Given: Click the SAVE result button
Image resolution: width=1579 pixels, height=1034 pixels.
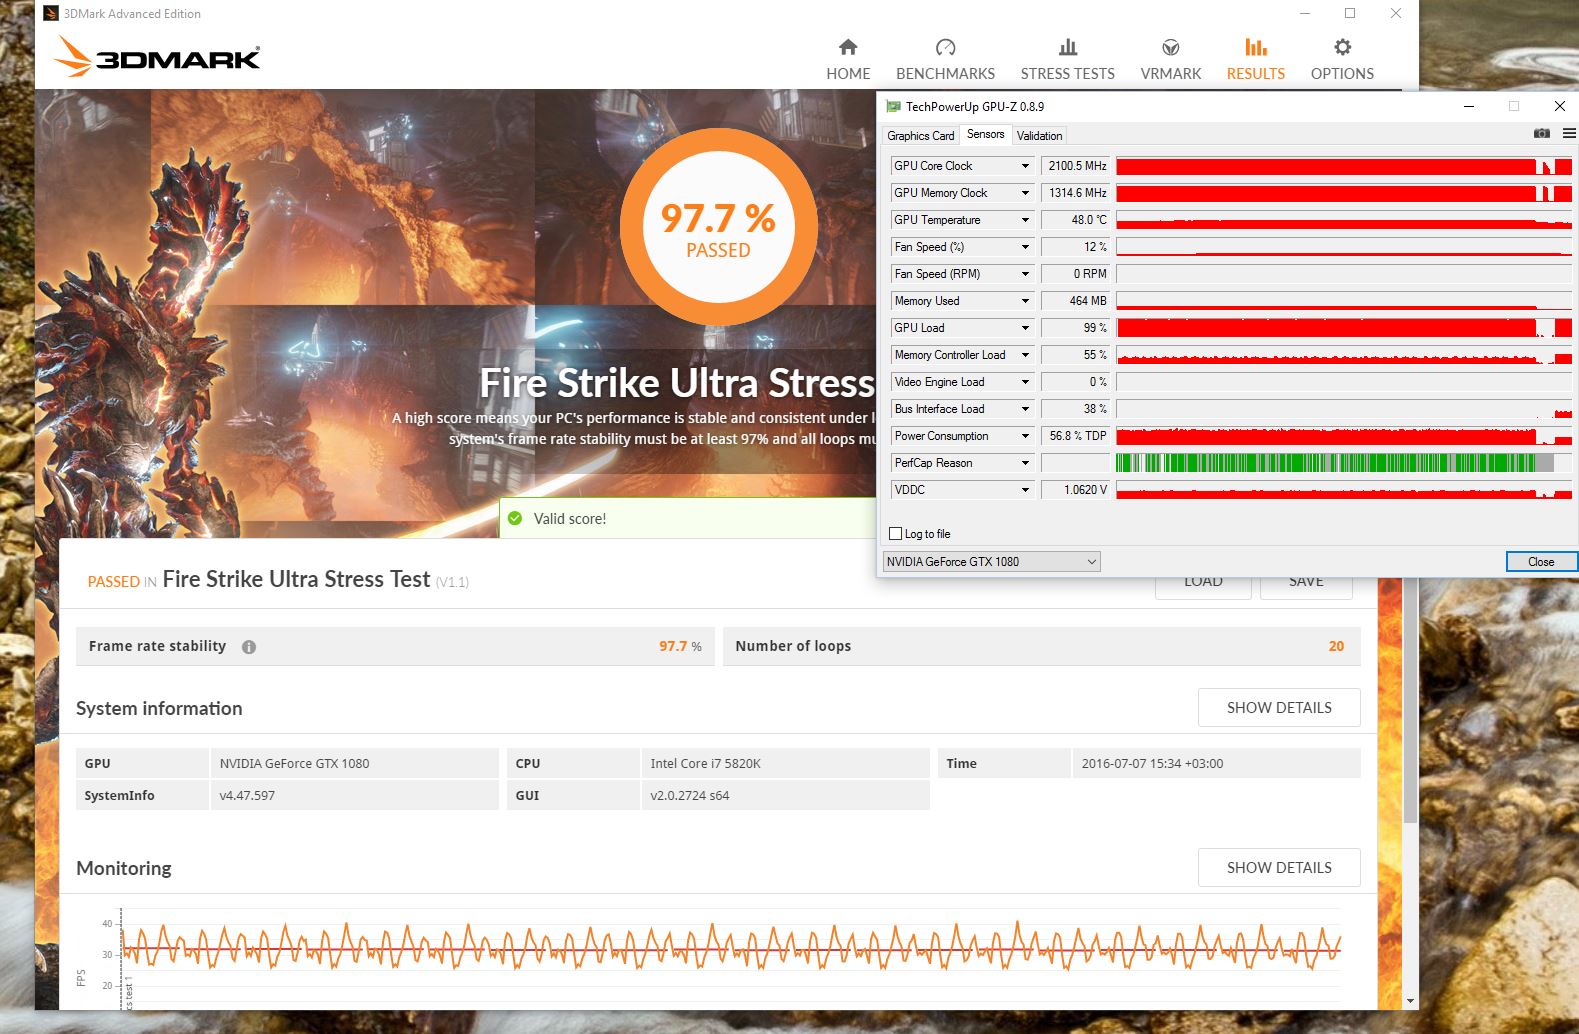Looking at the screenshot, I should pos(1306,586).
